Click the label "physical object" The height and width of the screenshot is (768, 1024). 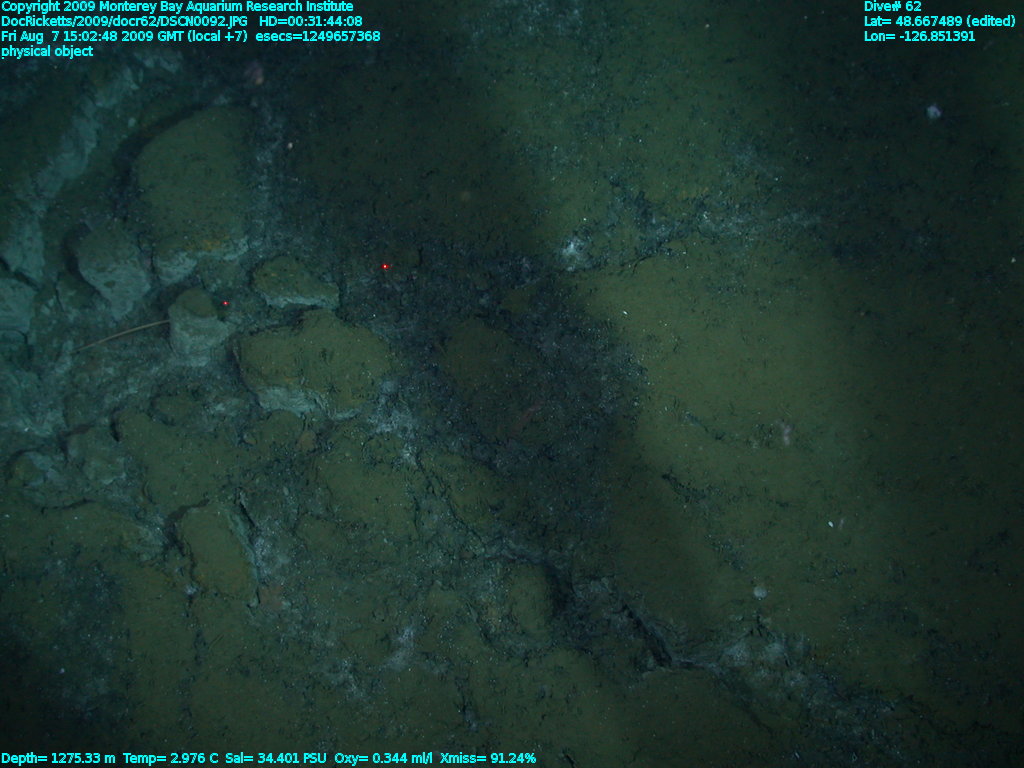47,52
